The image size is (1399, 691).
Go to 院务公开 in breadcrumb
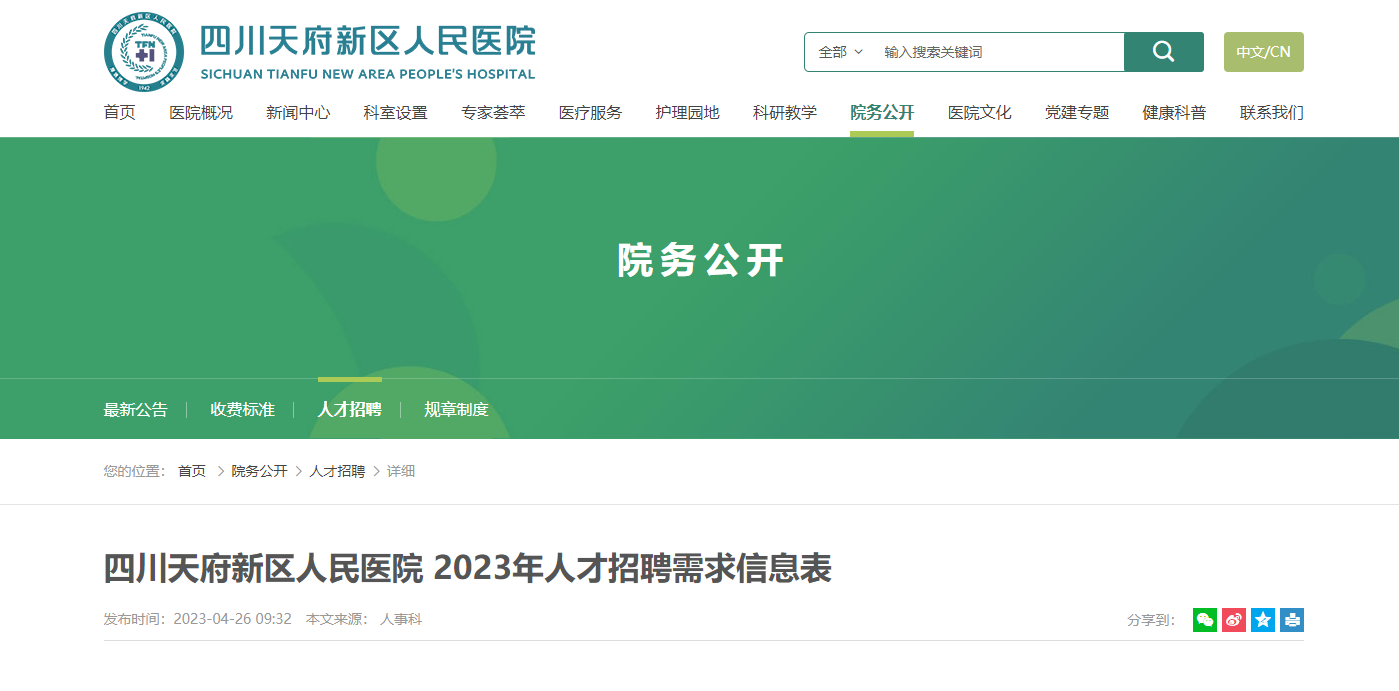coord(259,471)
